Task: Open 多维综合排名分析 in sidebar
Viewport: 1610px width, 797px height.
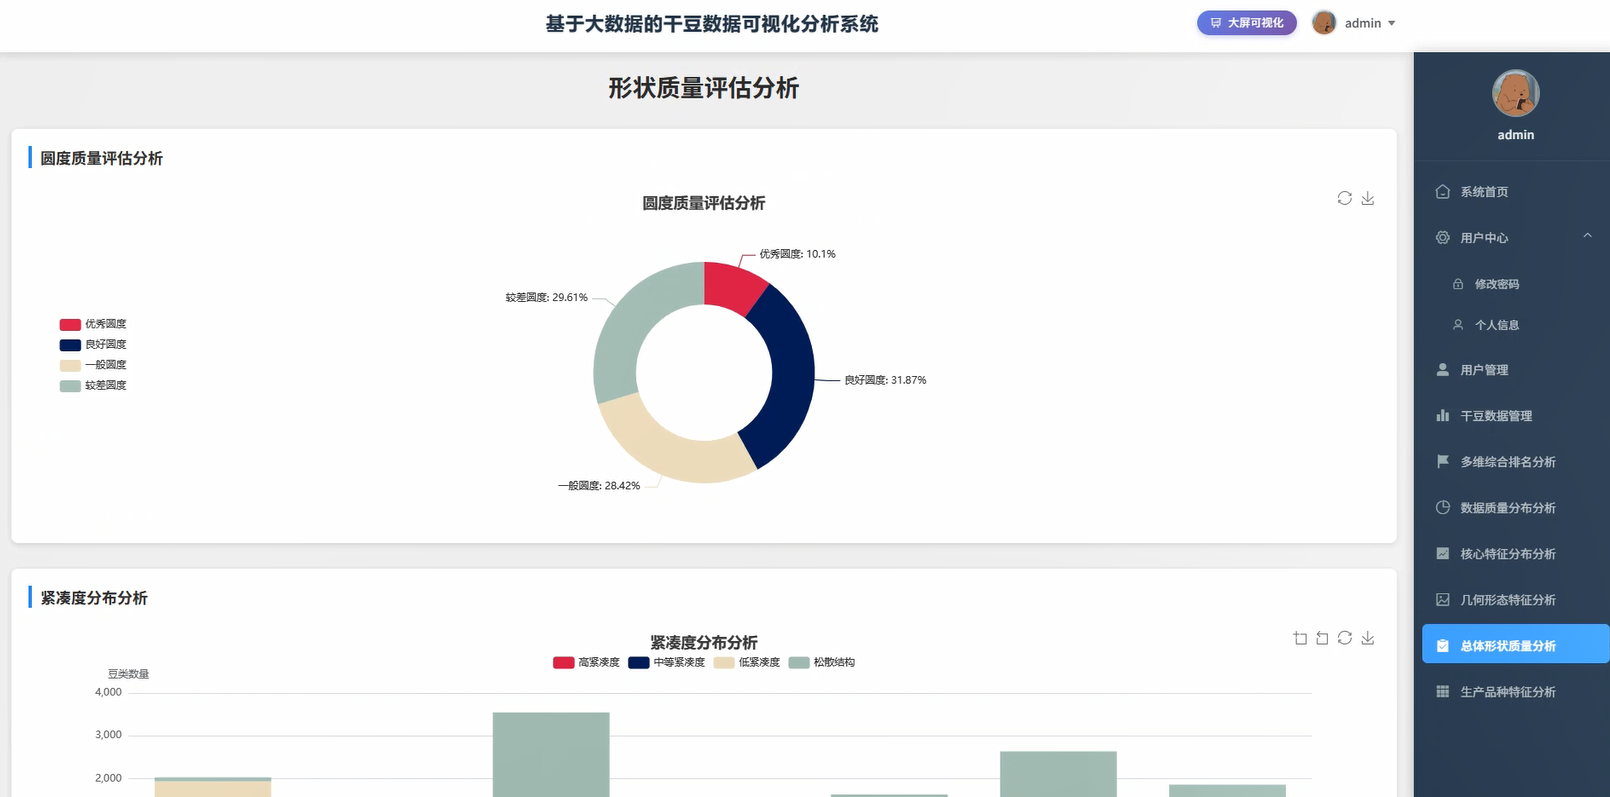Action: [1511, 461]
